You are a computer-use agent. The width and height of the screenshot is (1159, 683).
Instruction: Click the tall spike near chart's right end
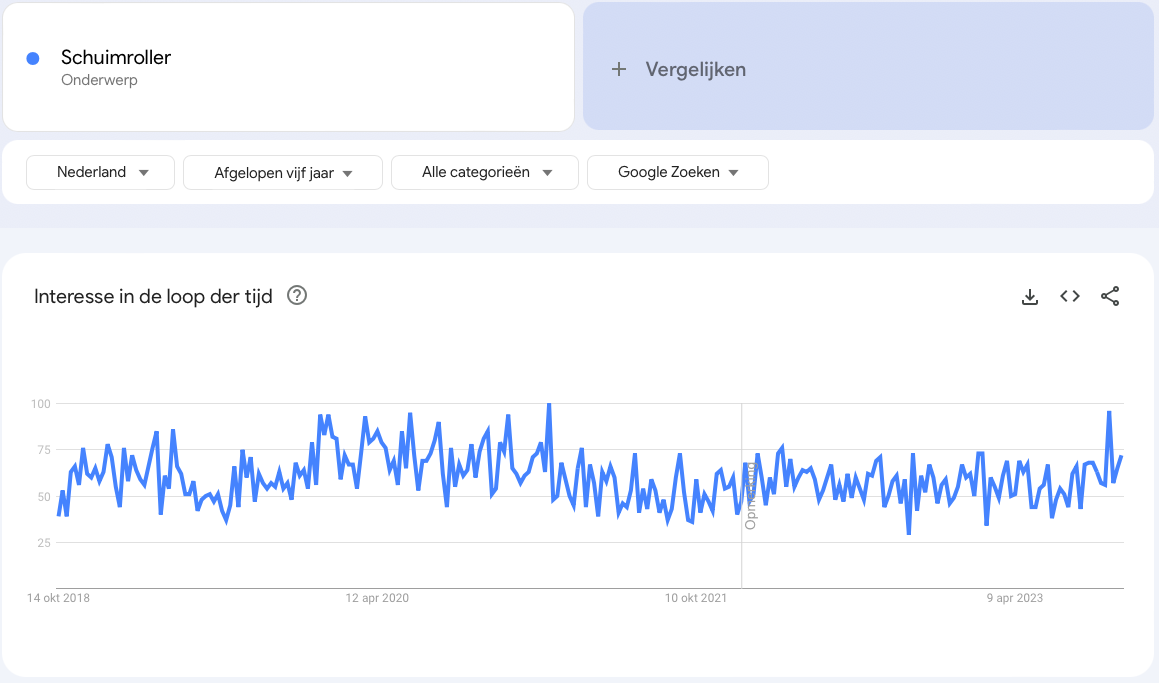coord(1109,412)
